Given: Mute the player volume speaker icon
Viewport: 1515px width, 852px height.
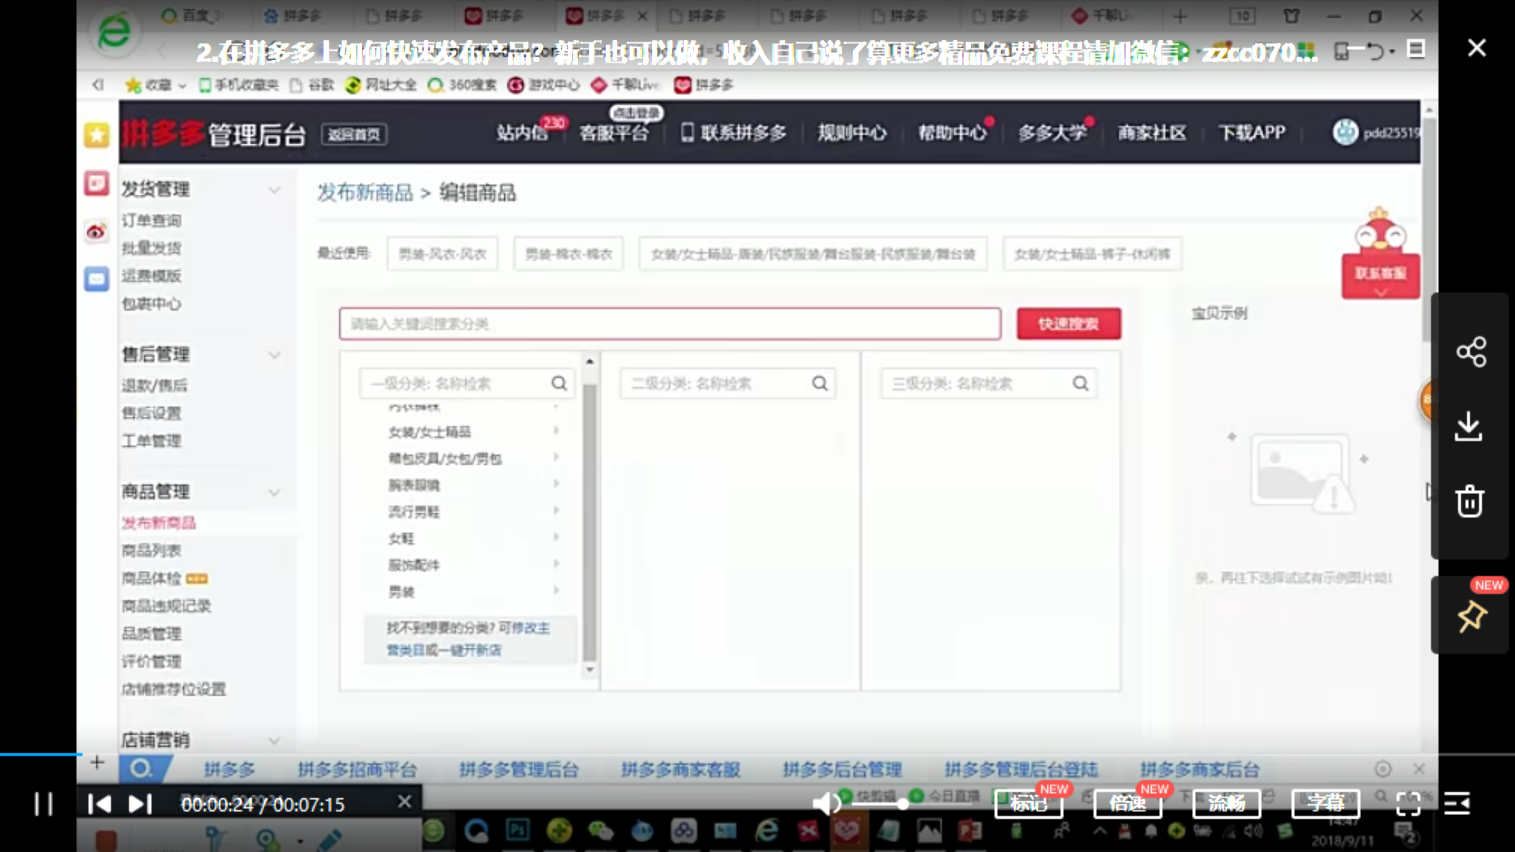Looking at the screenshot, I should pyautogui.click(x=825, y=803).
